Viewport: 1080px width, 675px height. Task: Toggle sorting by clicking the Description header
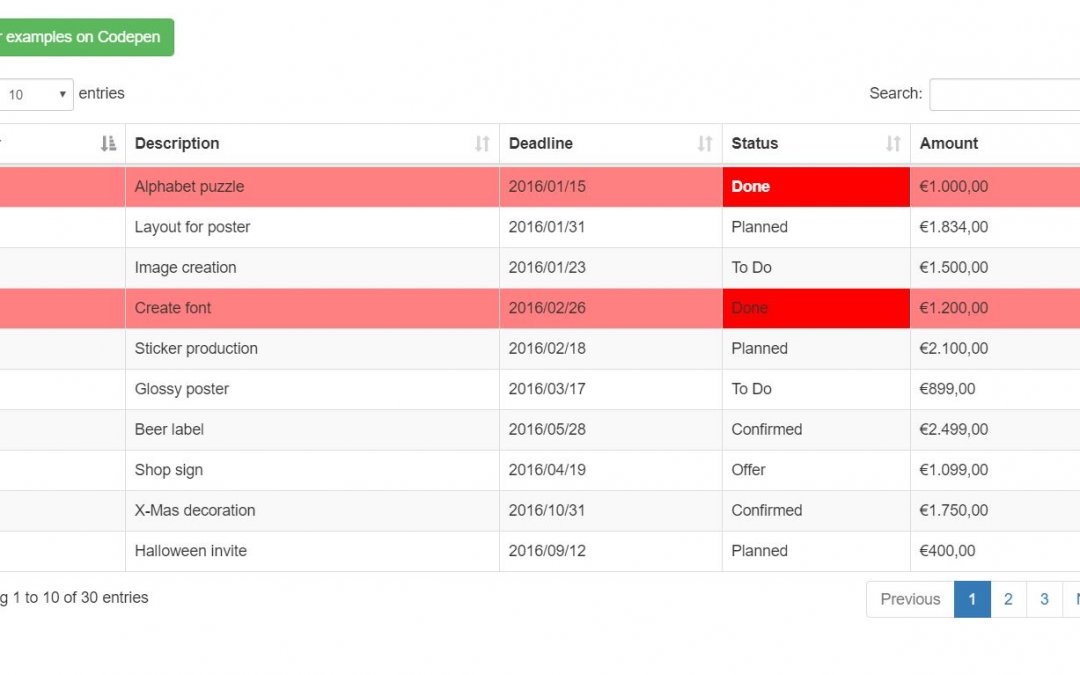coord(177,143)
